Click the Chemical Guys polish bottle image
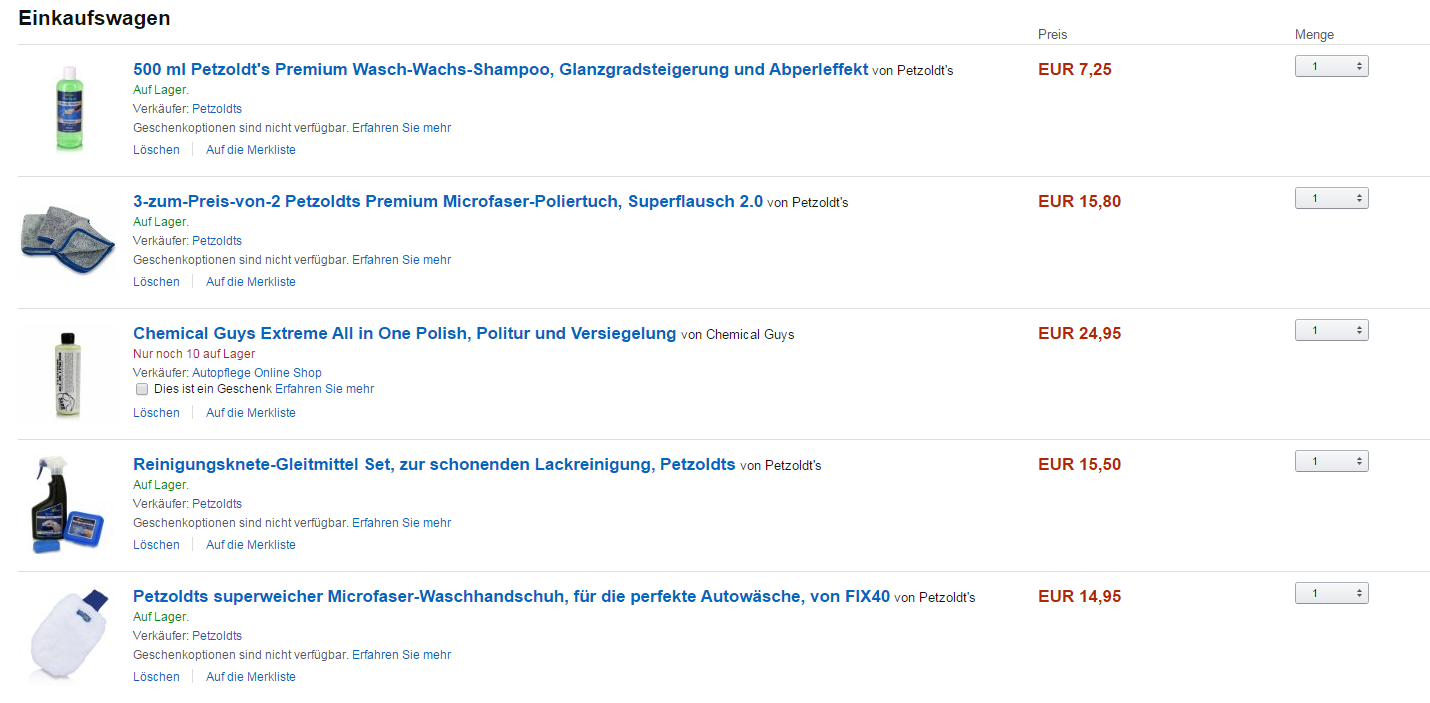1430x703 pixels. (x=67, y=373)
